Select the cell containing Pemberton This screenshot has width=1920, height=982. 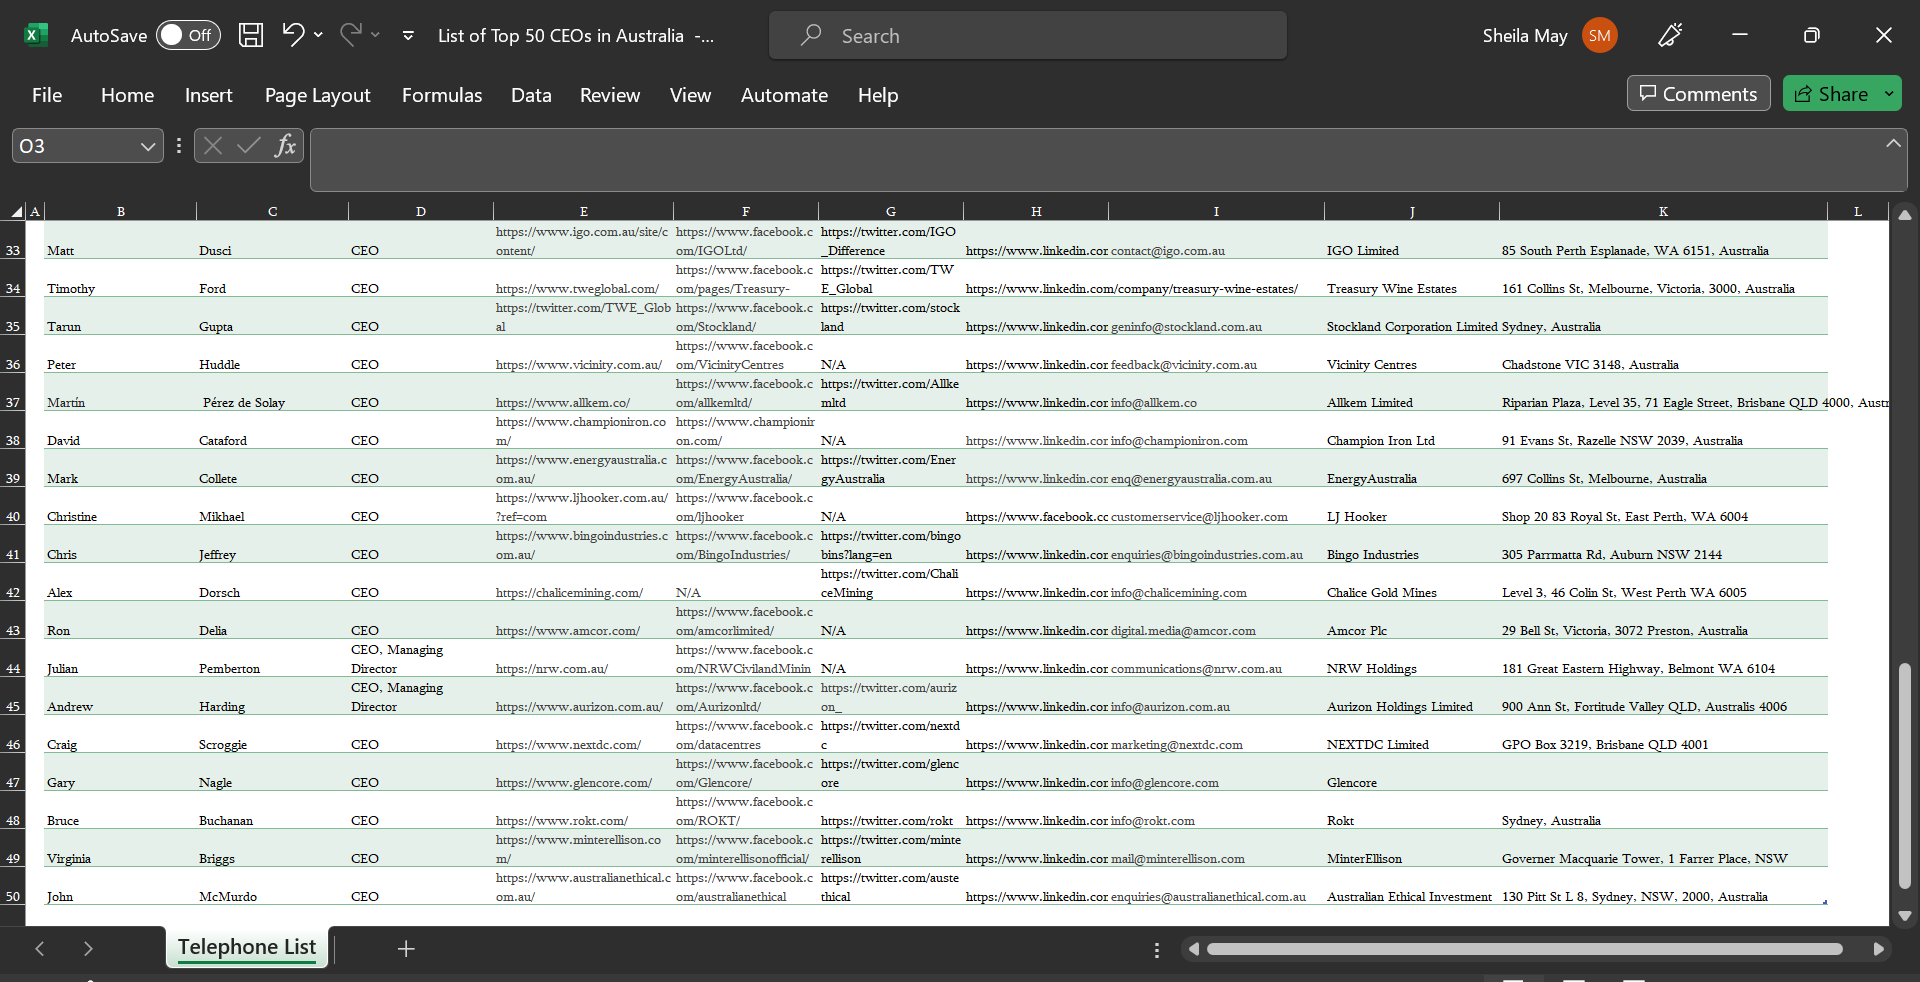point(272,660)
